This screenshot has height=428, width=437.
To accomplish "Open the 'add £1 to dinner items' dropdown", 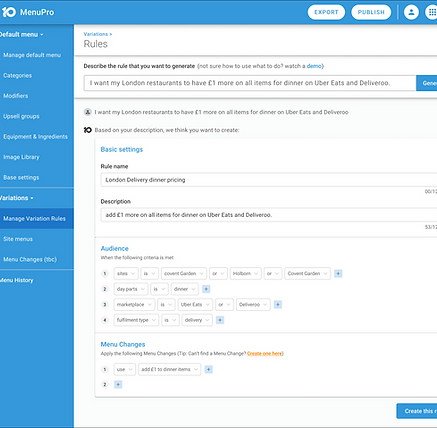I will coord(170,369).
